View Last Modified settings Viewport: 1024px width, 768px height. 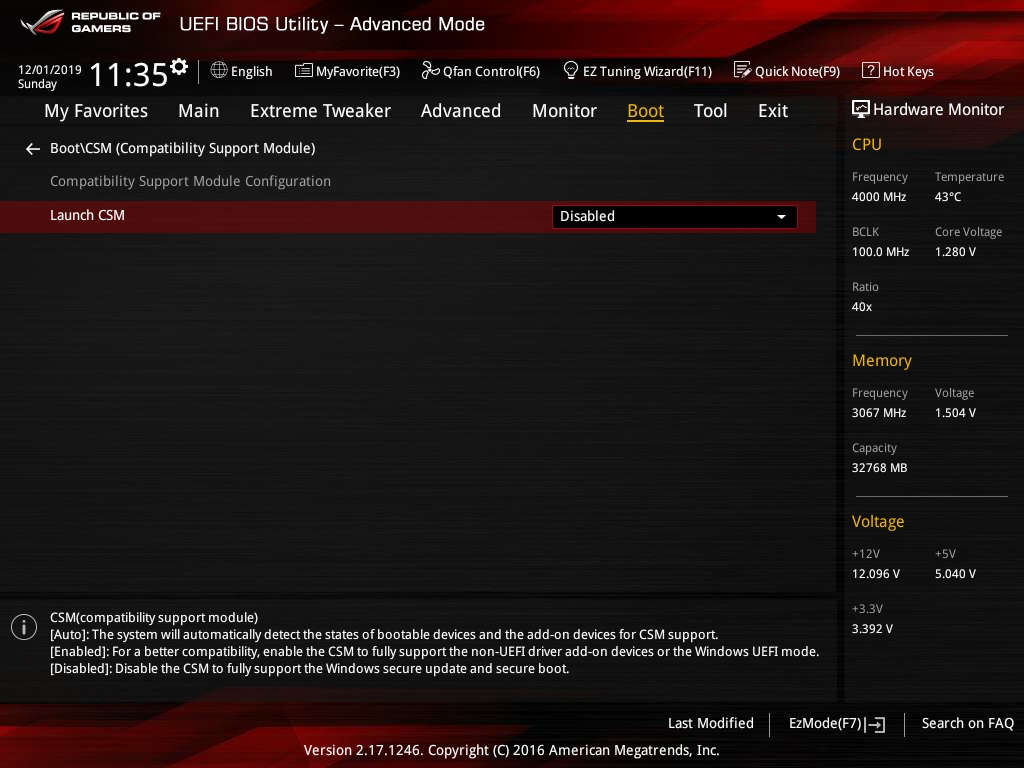pos(711,723)
